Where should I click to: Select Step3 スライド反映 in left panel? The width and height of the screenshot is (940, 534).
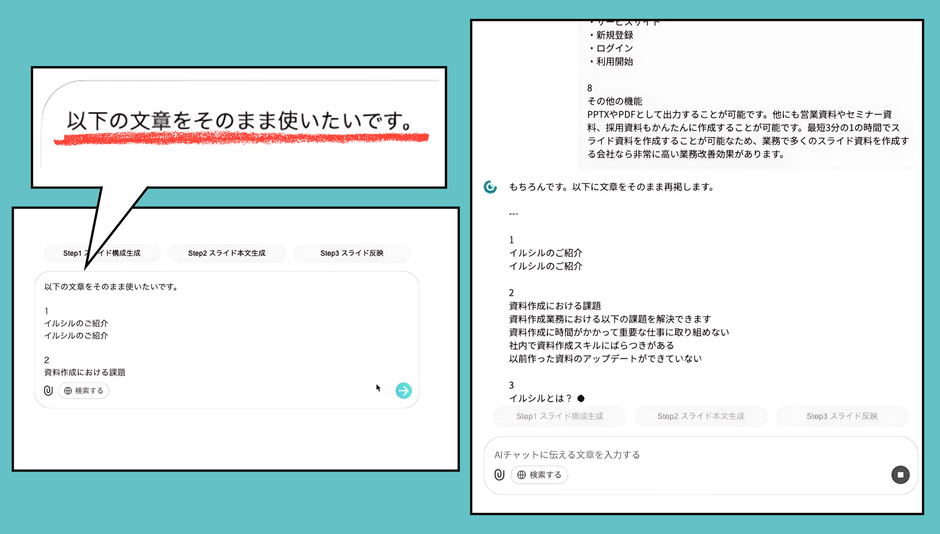352,253
